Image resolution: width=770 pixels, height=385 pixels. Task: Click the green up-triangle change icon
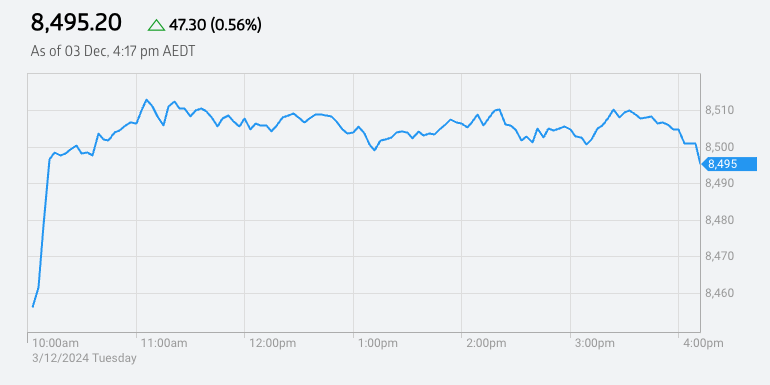[156, 25]
